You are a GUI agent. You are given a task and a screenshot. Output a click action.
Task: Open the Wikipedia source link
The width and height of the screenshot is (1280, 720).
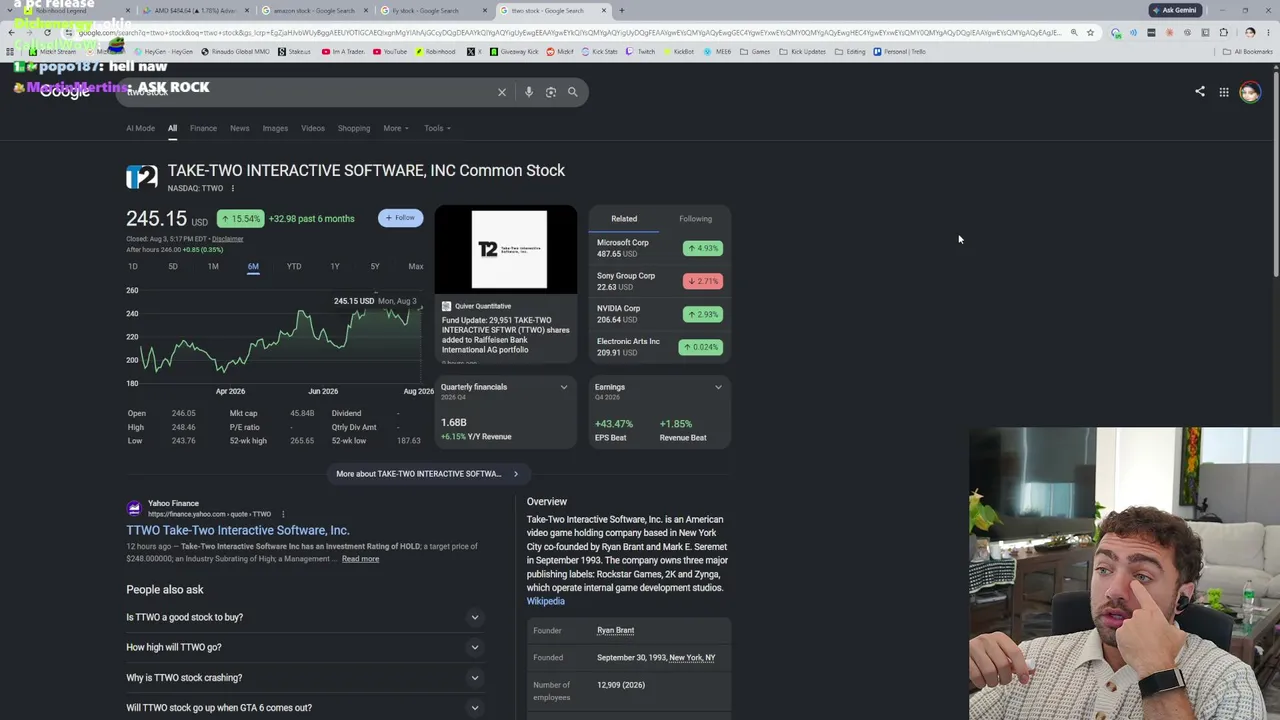pyautogui.click(x=546, y=602)
